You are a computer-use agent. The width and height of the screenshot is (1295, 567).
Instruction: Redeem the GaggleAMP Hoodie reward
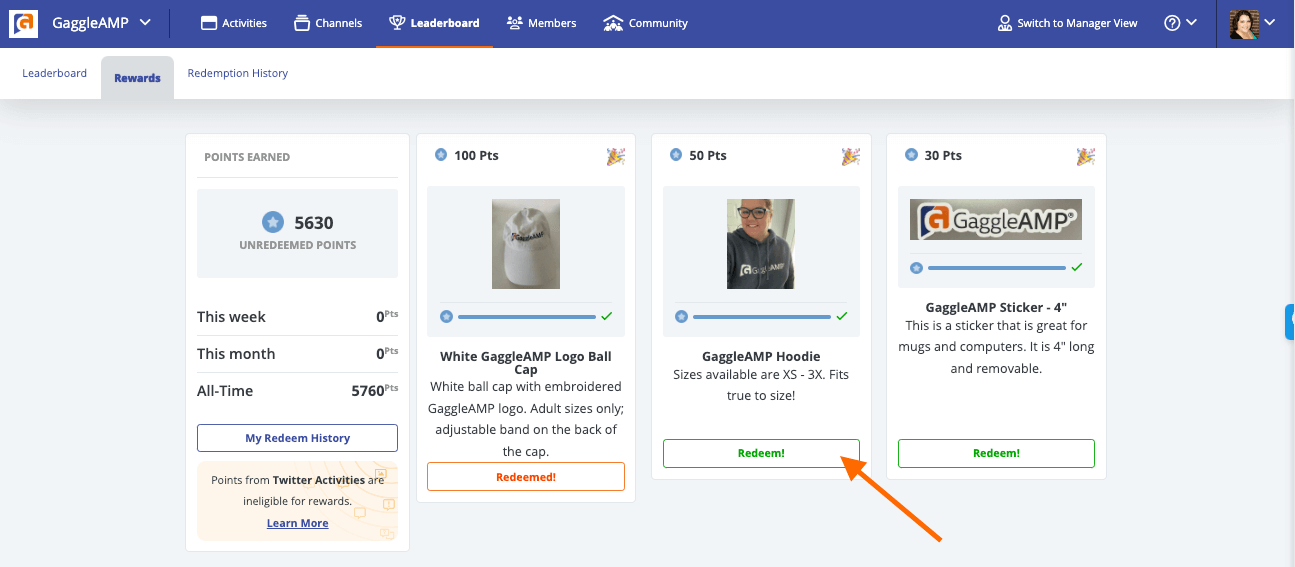click(761, 453)
